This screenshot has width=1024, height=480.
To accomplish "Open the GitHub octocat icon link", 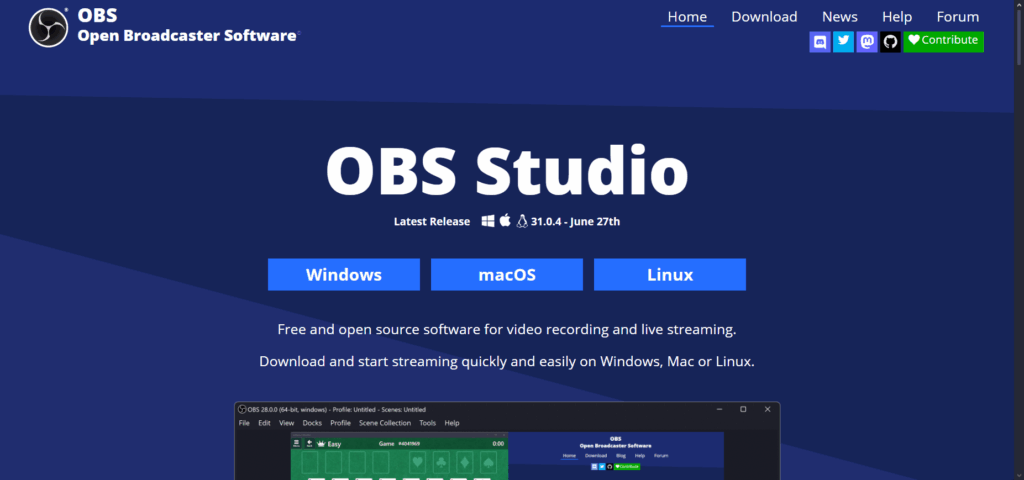I will click(x=890, y=42).
